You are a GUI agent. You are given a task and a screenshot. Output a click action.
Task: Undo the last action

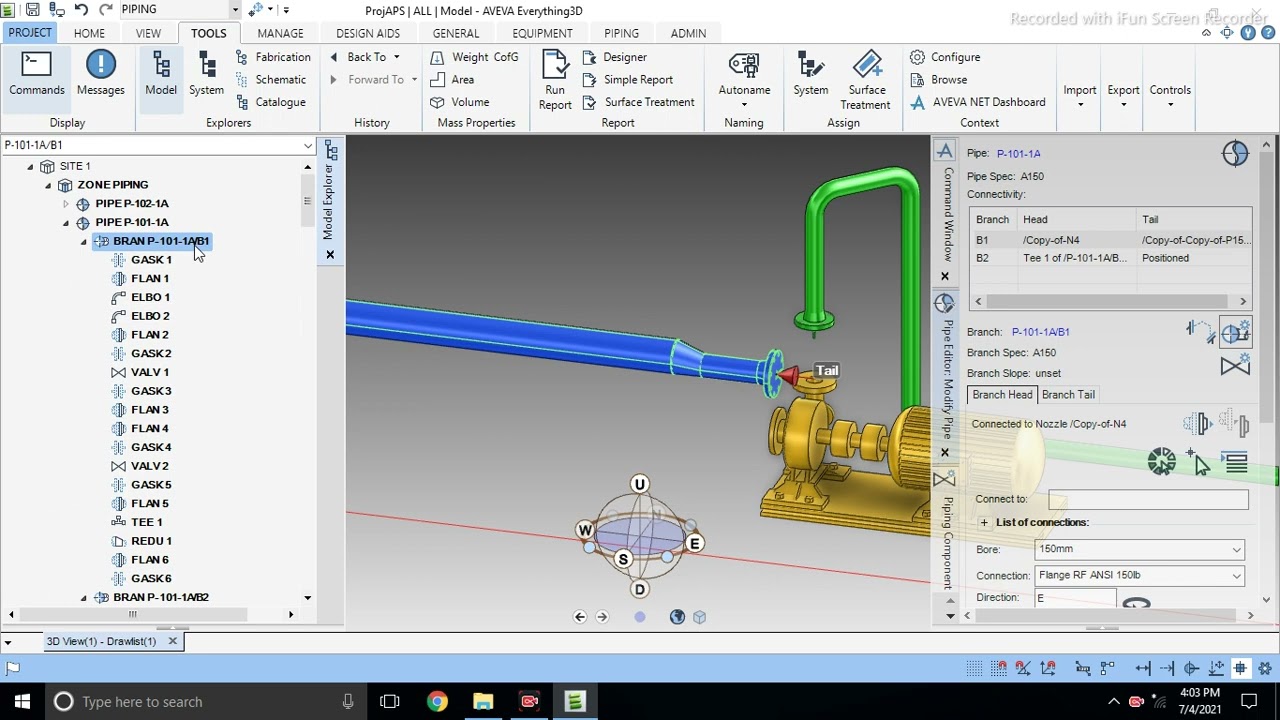[81, 10]
